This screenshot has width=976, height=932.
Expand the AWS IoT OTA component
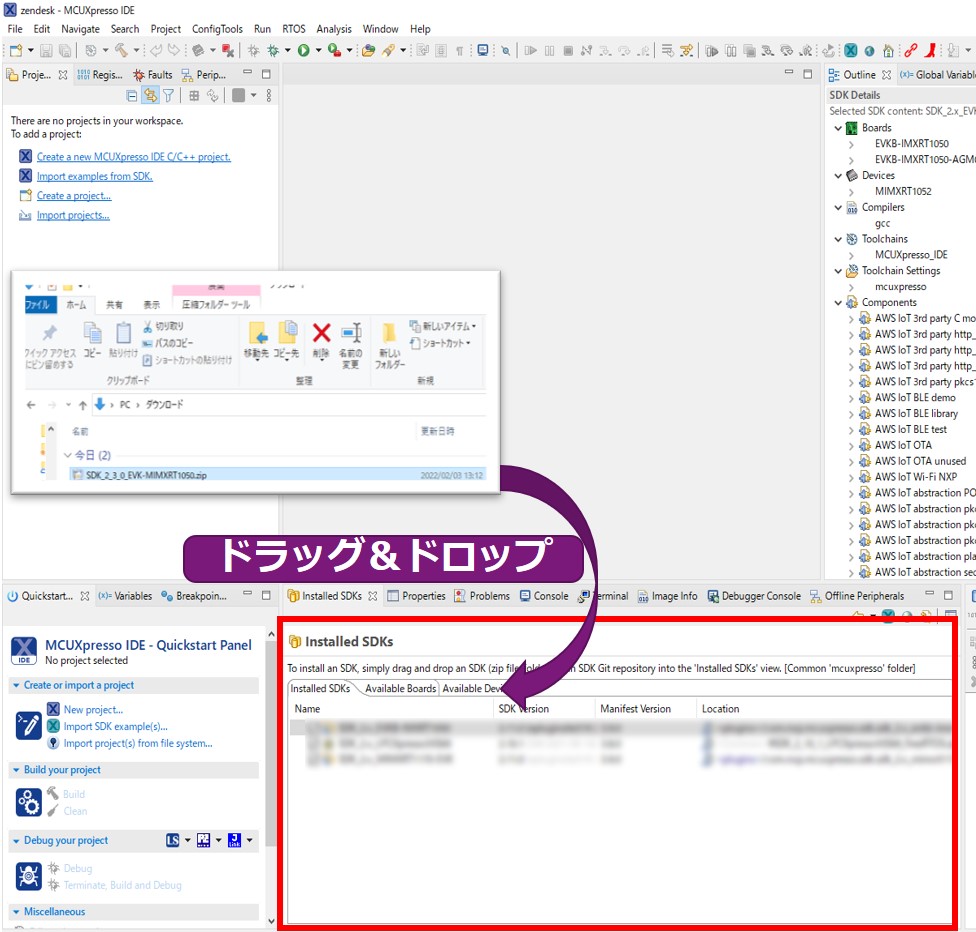(851, 445)
